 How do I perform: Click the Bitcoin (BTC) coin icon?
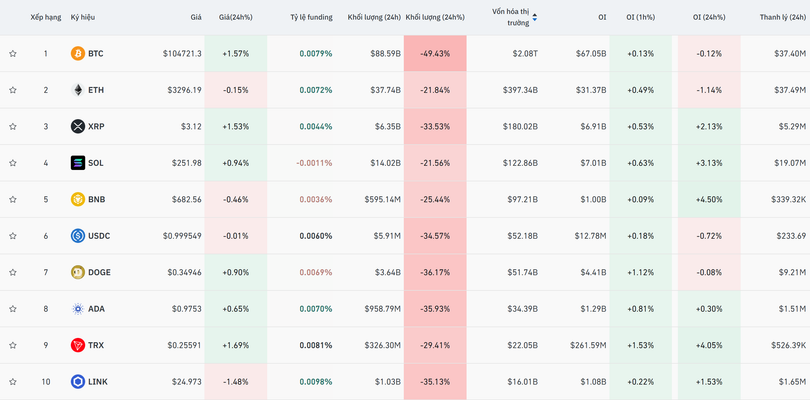[x=78, y=53]
